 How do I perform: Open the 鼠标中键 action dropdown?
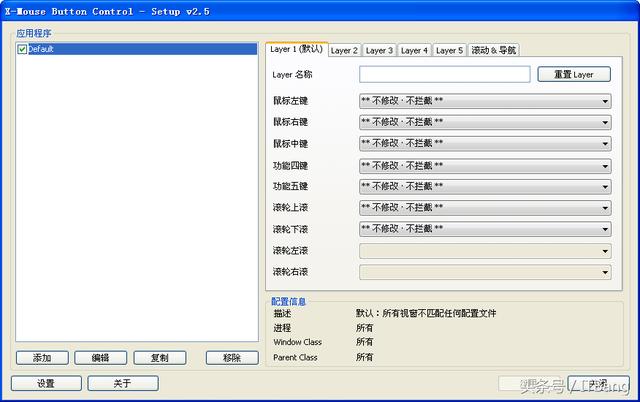click(x=485, y=143)
